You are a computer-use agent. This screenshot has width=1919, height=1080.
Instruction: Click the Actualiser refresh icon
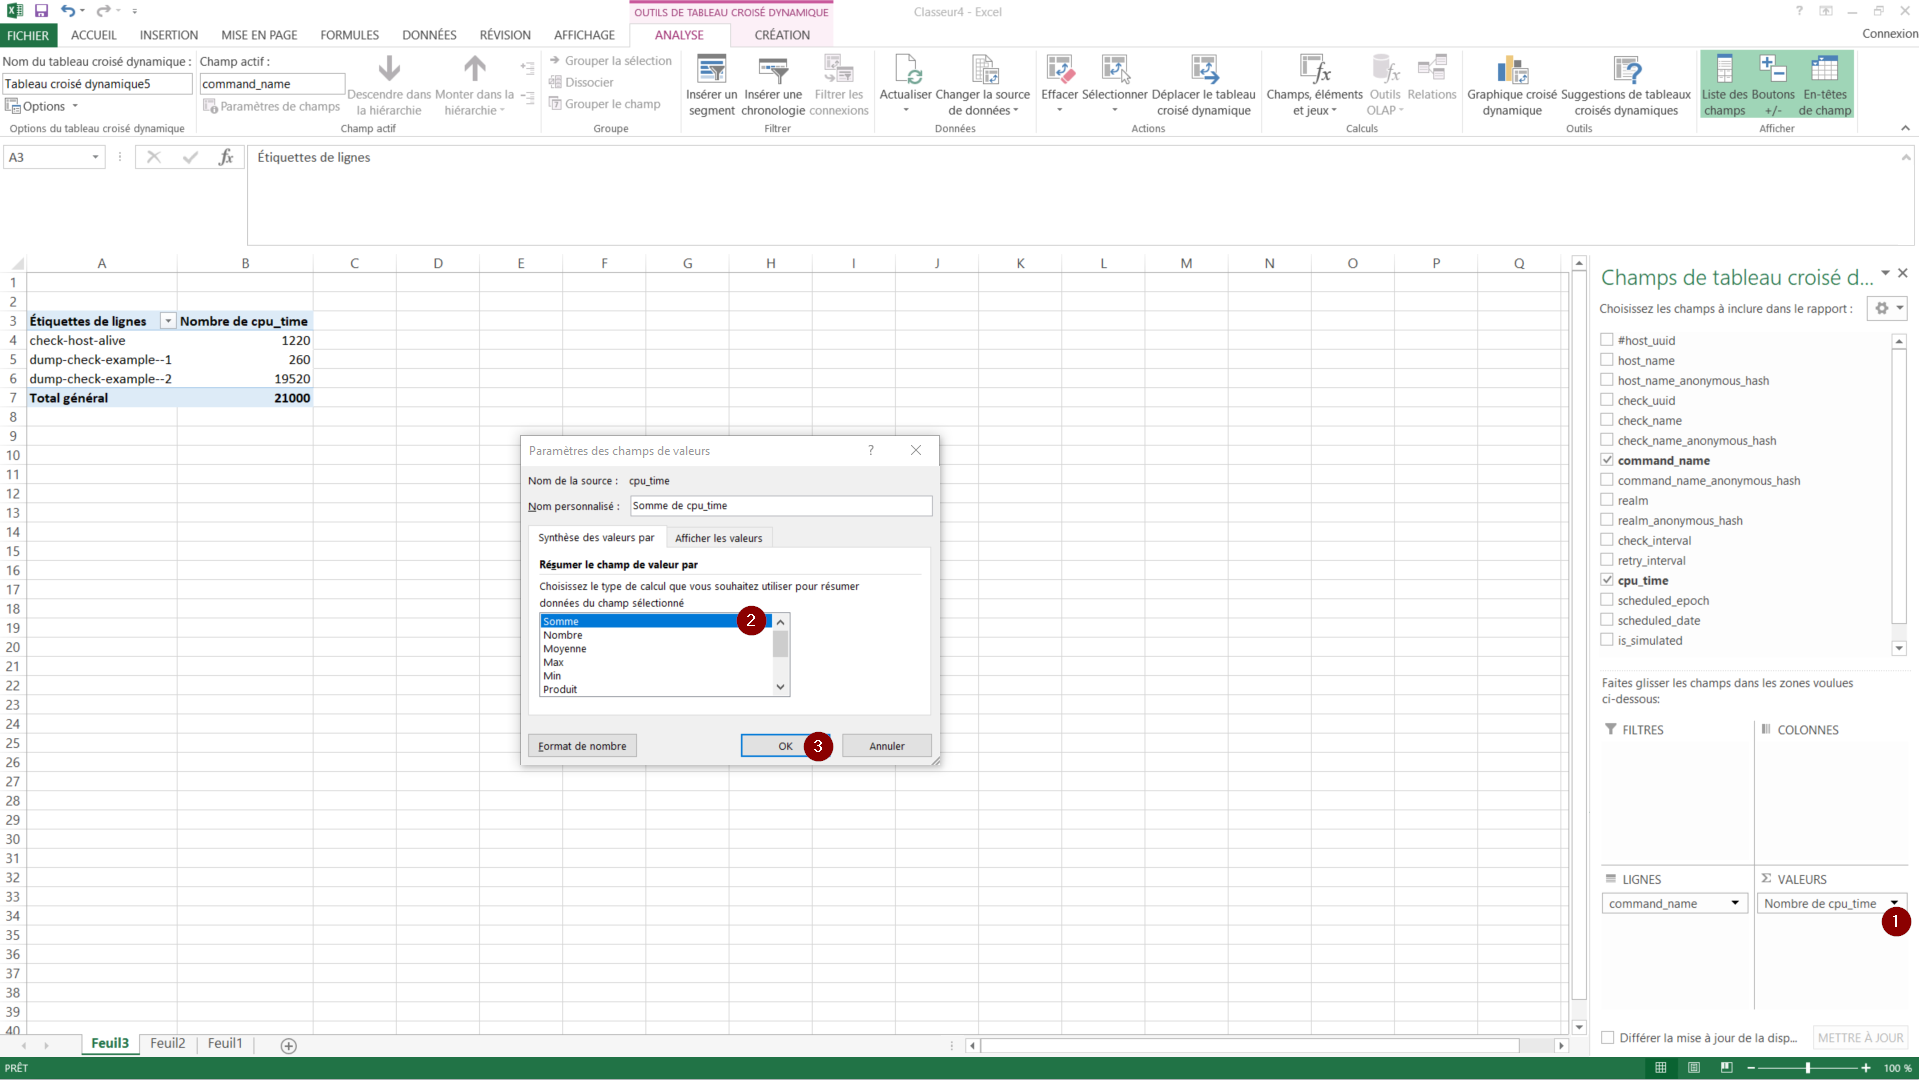tap(905, 71)
